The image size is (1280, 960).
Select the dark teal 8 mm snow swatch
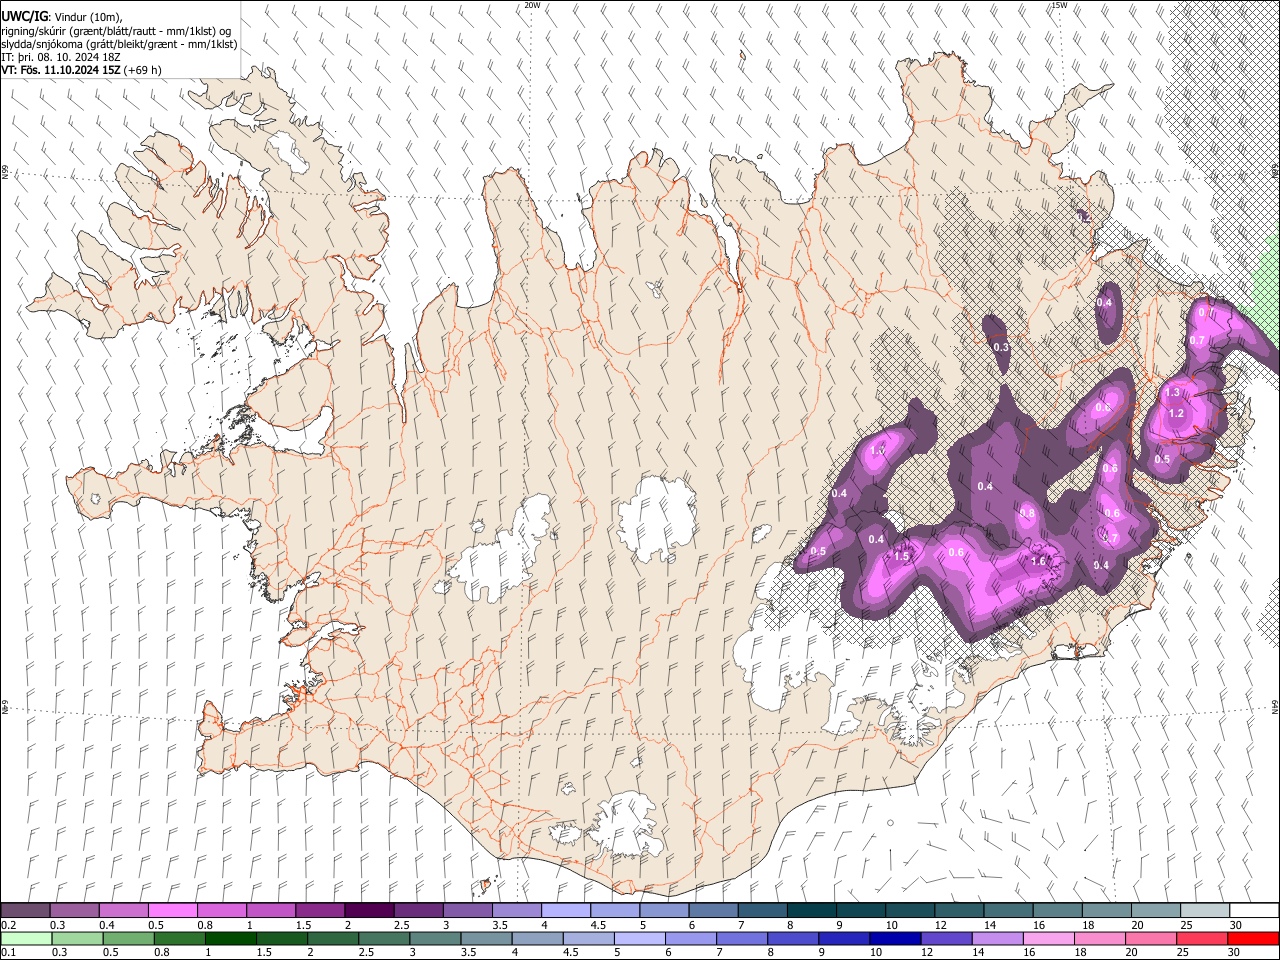(x=811, y=910)
